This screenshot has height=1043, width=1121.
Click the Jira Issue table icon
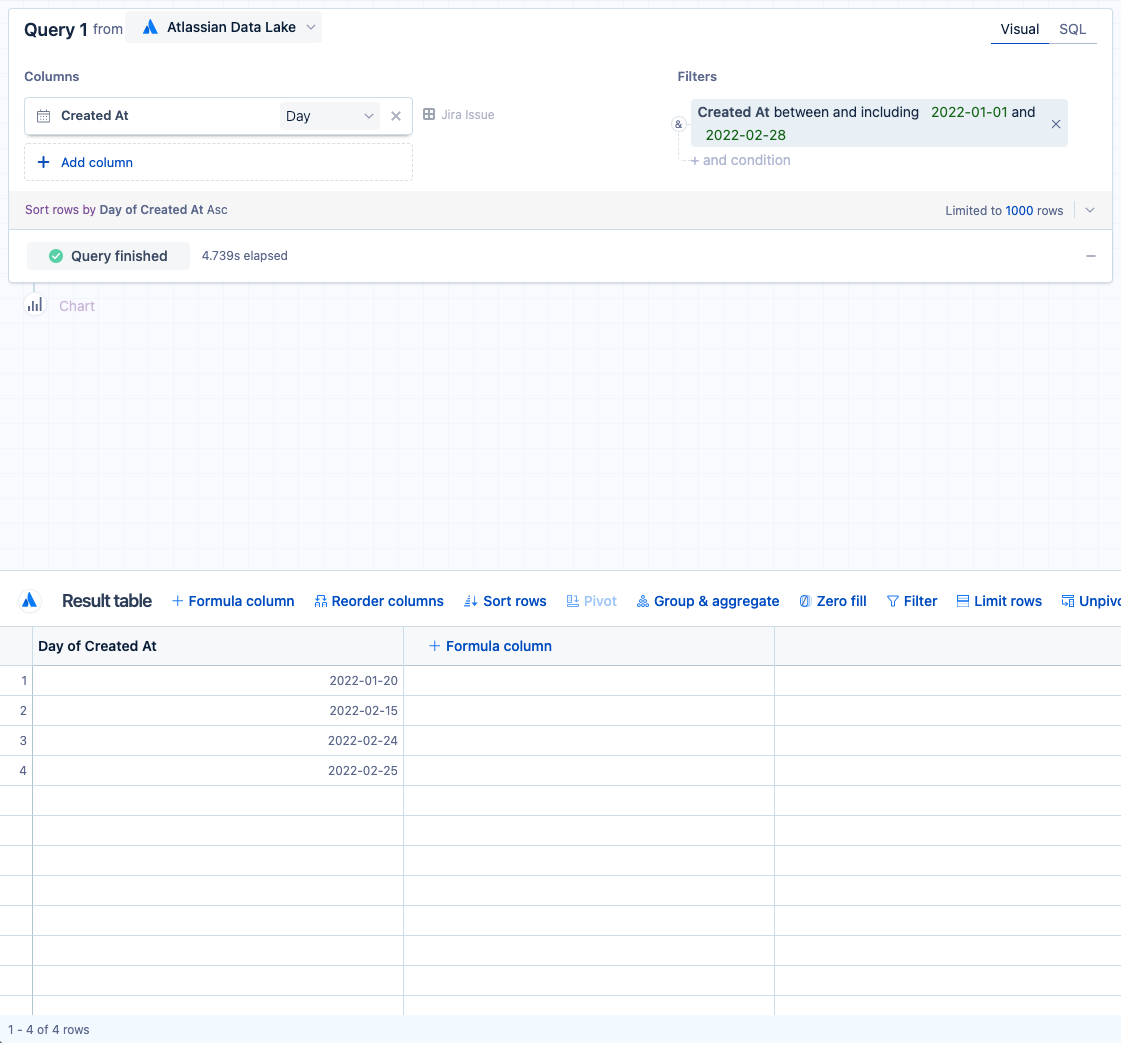(429, 114)
